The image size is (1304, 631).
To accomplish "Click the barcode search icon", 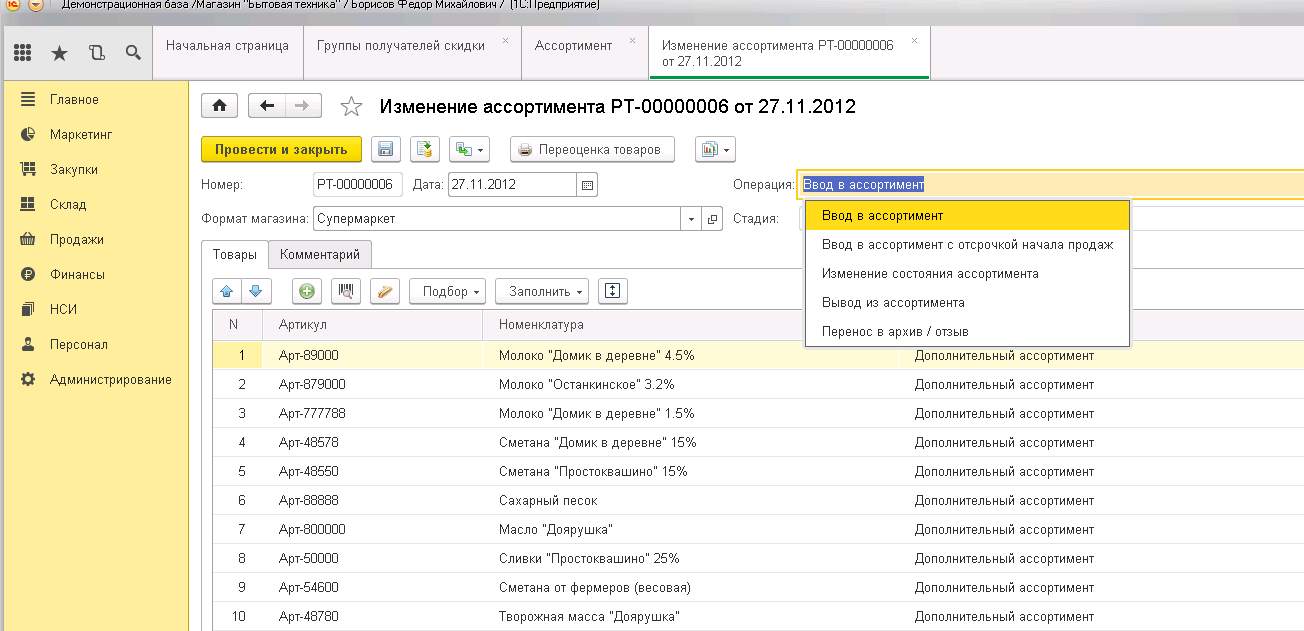I will (346, 291).
